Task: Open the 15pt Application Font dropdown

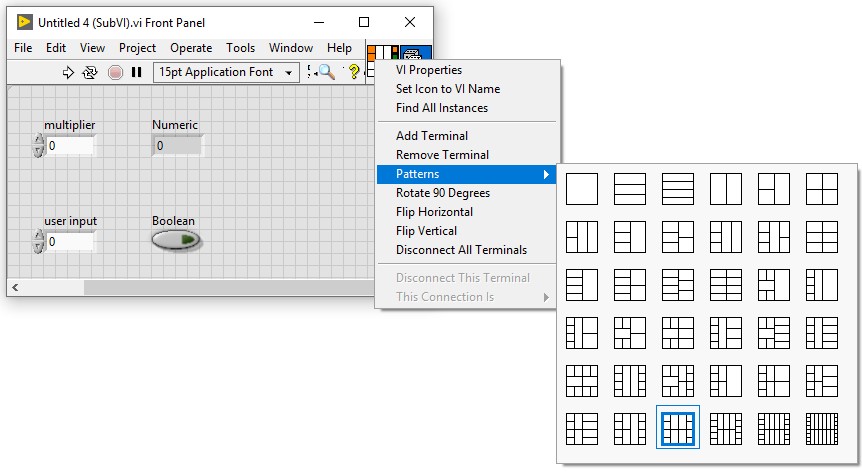Action: [x=226, y=72]
